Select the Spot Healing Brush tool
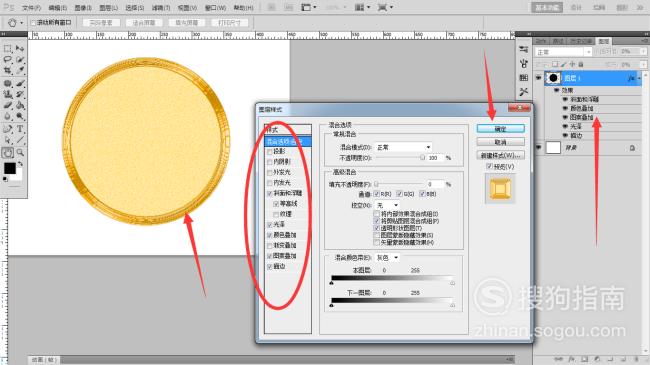The width and height of the screenshot is (650, 365). [7, 83]
